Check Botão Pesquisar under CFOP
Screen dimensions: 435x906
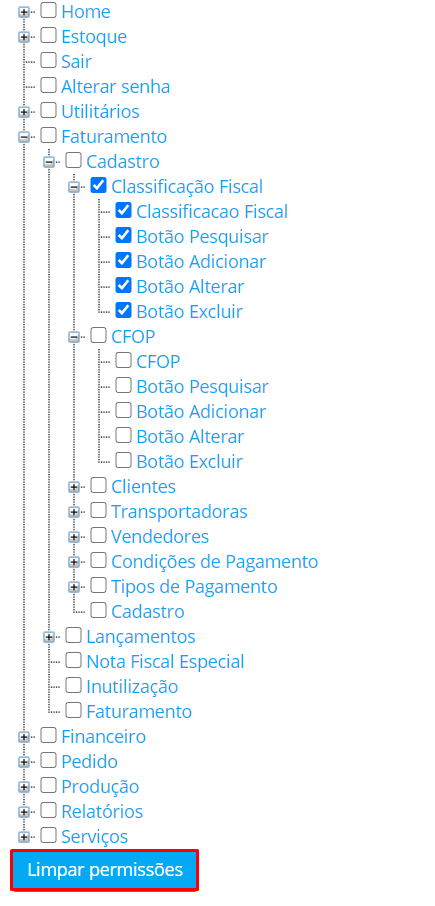[x=124, y=385]
